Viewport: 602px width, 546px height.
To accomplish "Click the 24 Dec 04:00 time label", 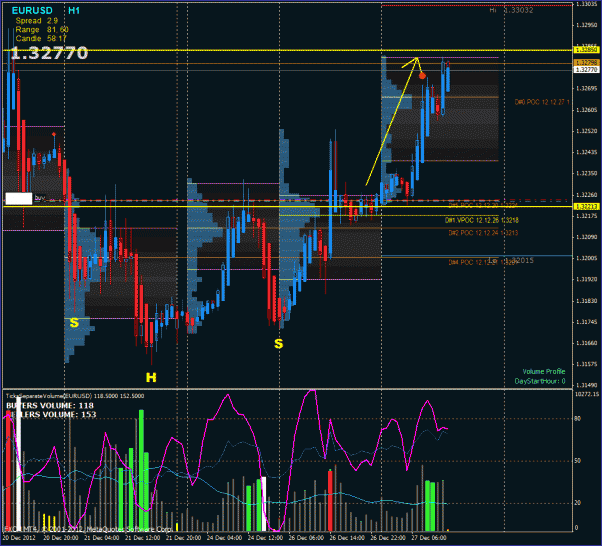I will click(x=225, y=538).
